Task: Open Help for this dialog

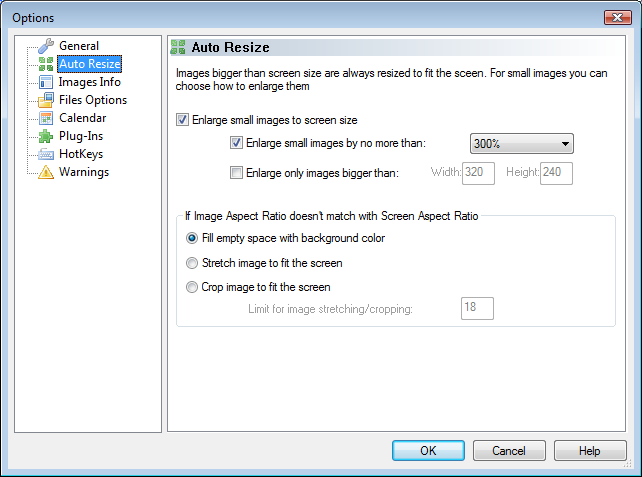Action: 590,451
